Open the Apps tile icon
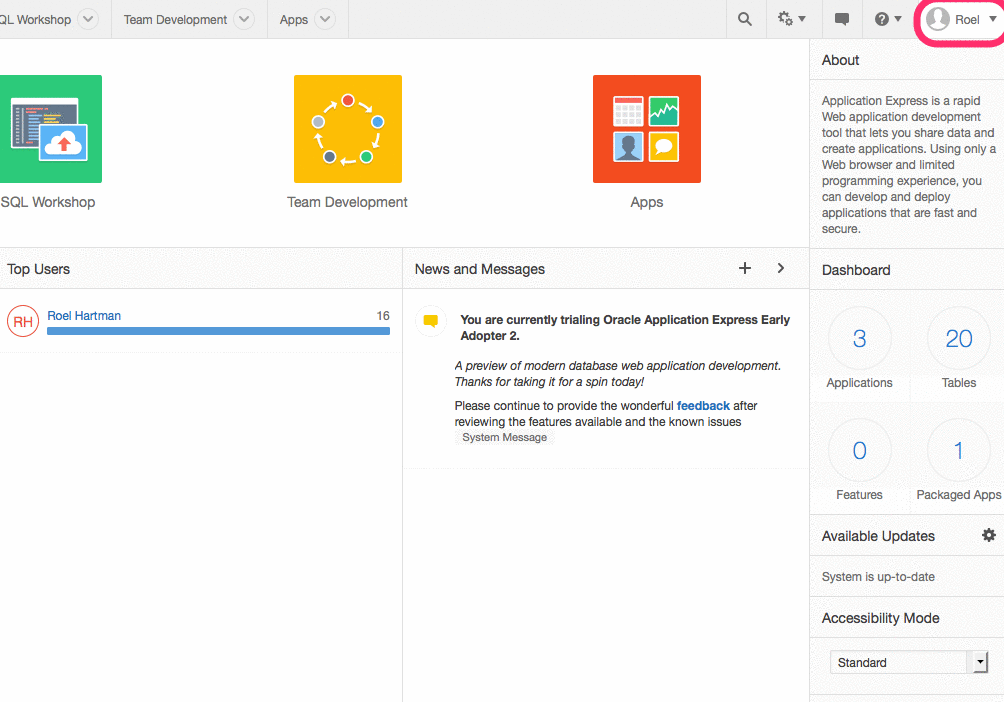The height and width of the screenshot is (702, 1004). [x=647, y=129]
